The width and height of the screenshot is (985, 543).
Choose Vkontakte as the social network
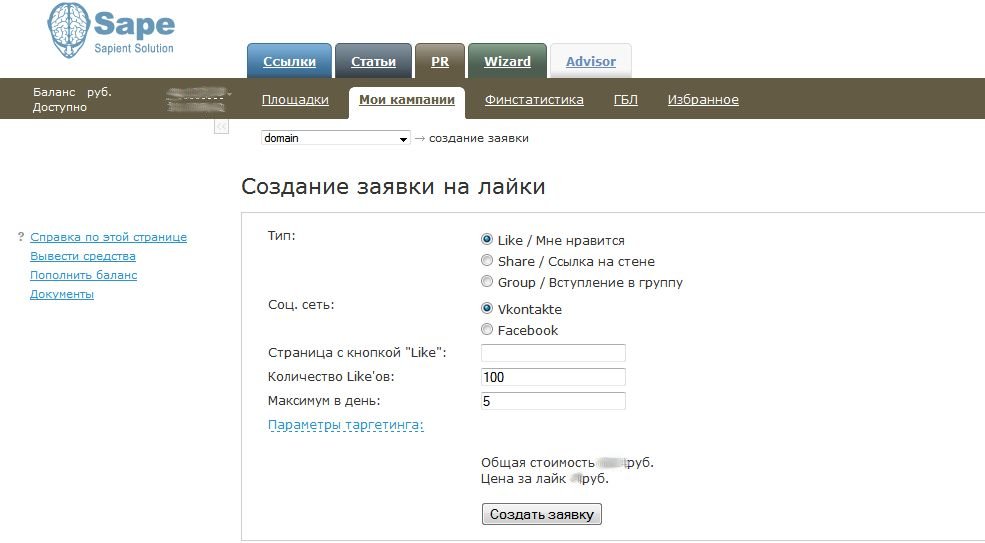pyautogui.click(x=487, y=308)
